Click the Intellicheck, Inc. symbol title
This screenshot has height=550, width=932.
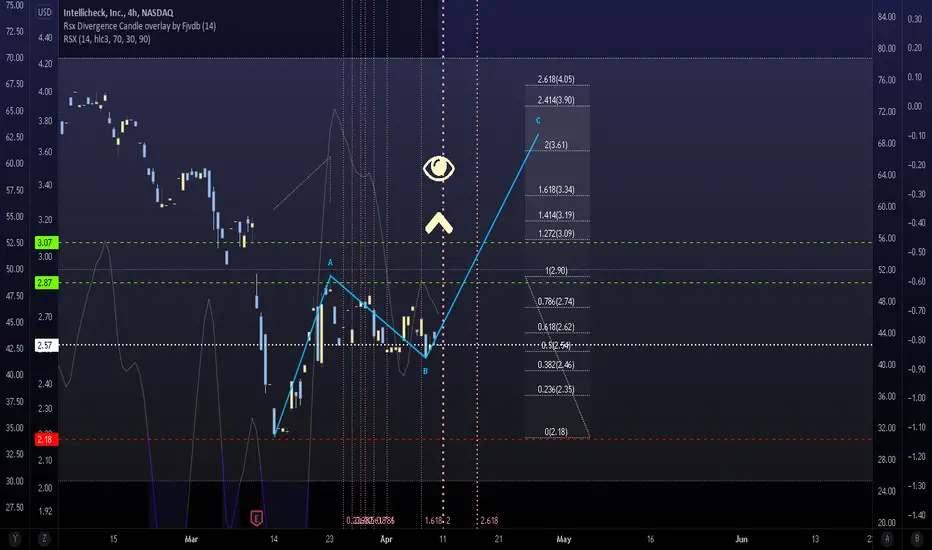pos(118,12)
